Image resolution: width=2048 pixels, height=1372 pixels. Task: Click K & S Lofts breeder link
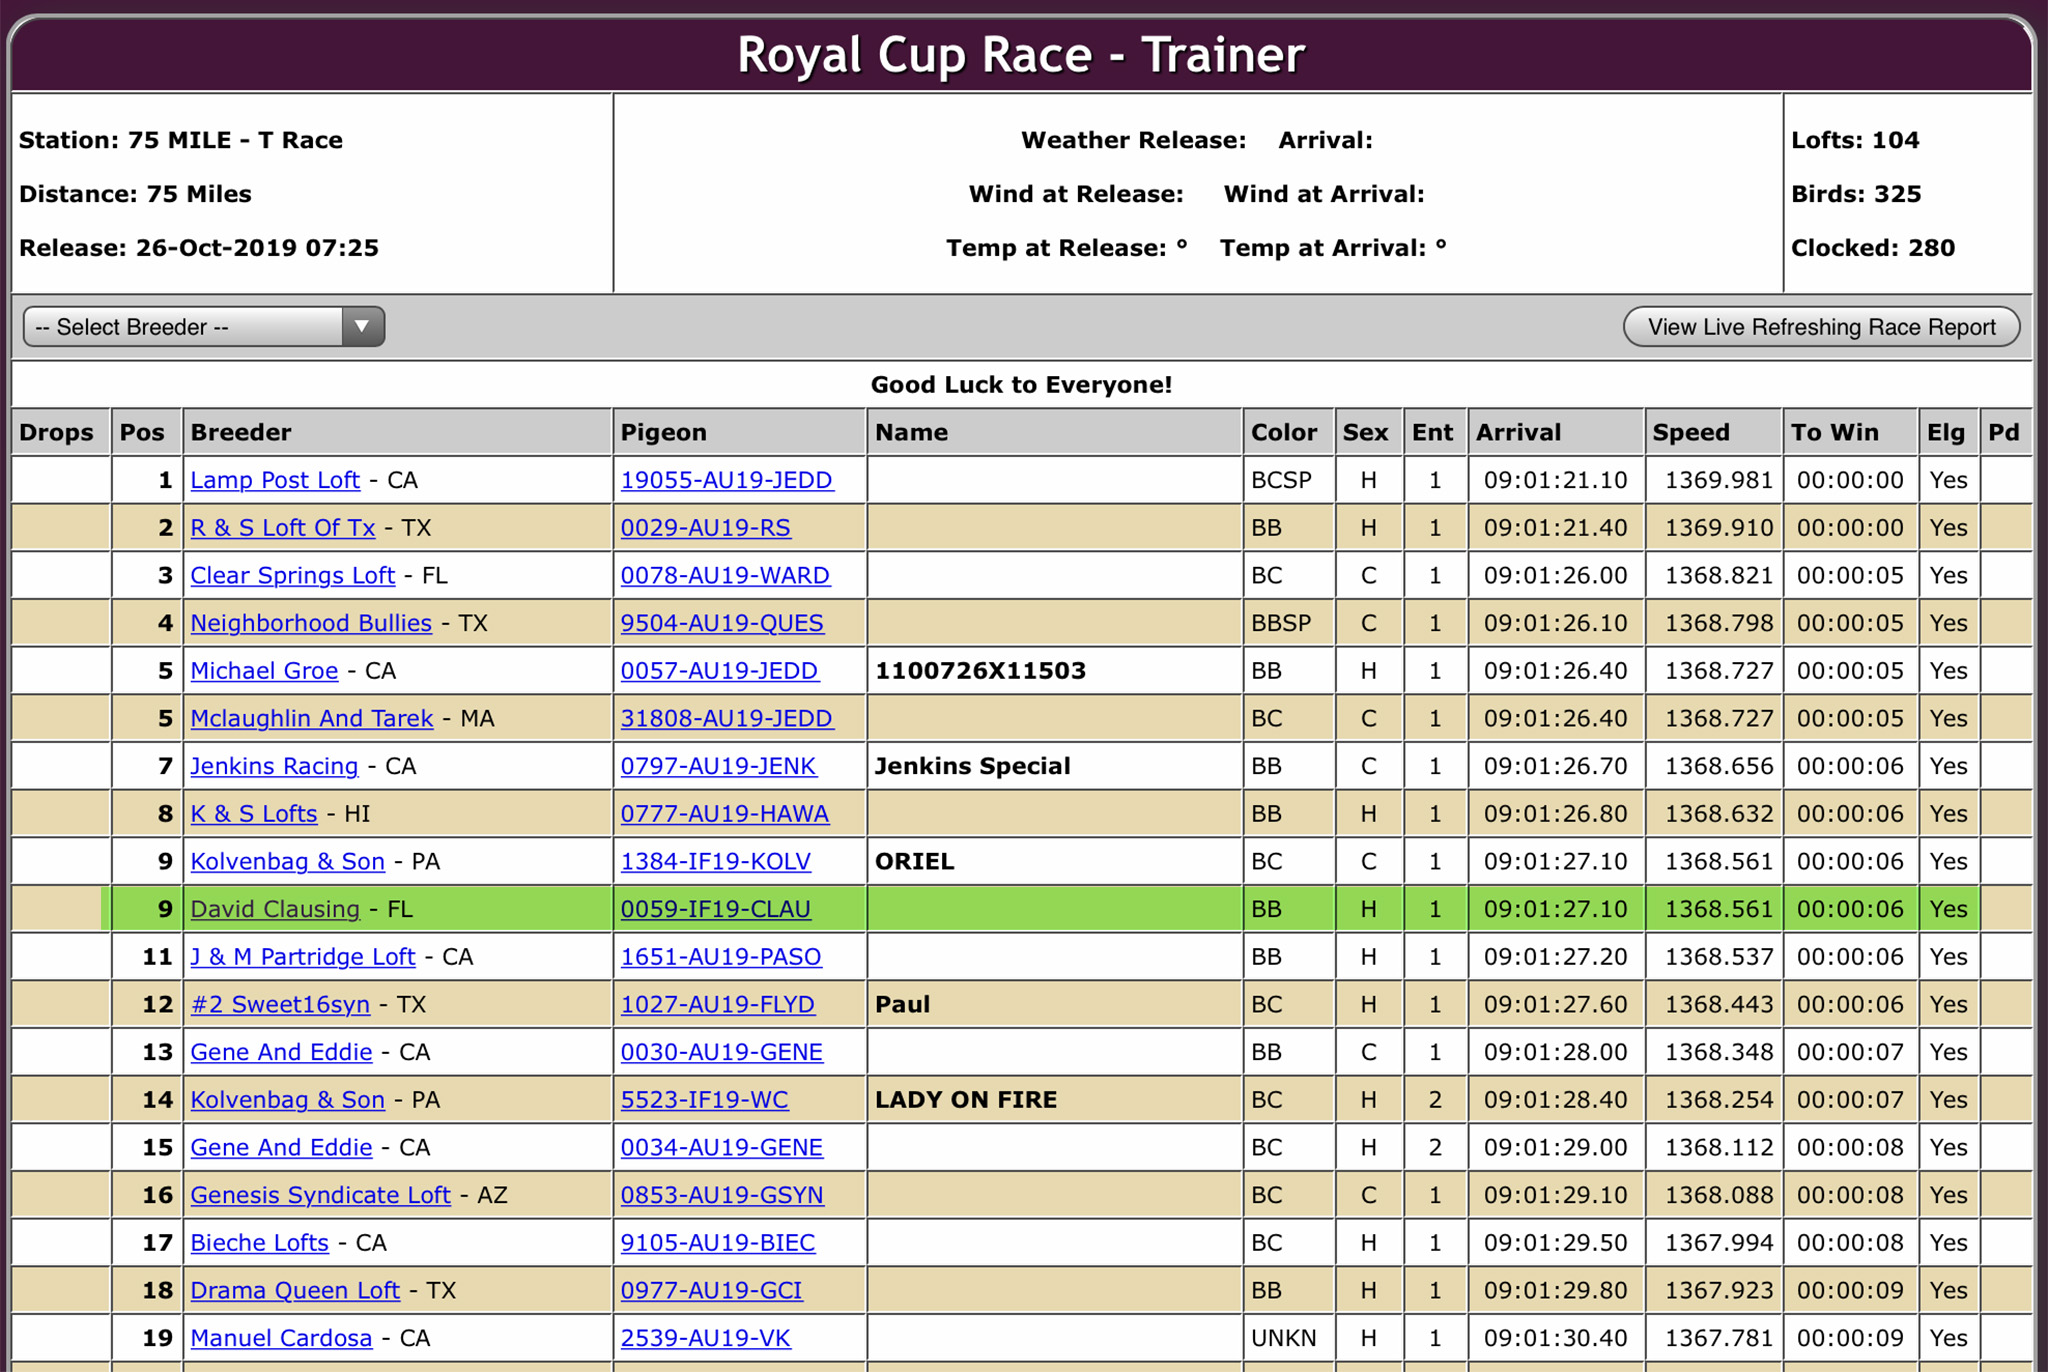pyautogui.click(x=254, y=814)
